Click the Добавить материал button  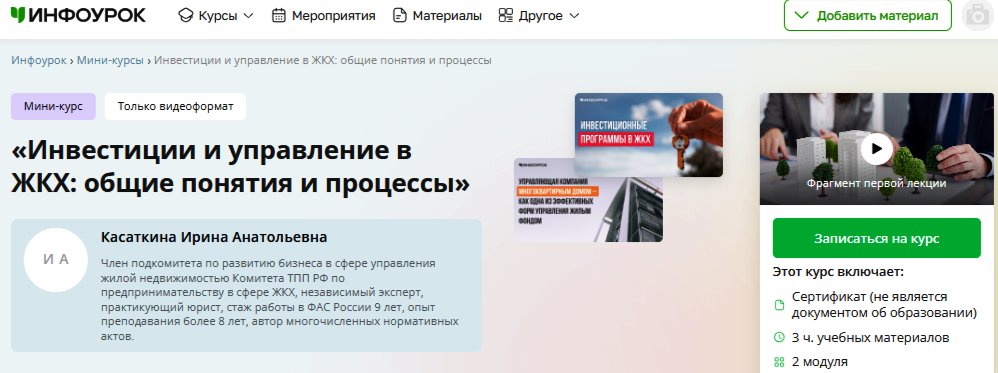point(868,15)
